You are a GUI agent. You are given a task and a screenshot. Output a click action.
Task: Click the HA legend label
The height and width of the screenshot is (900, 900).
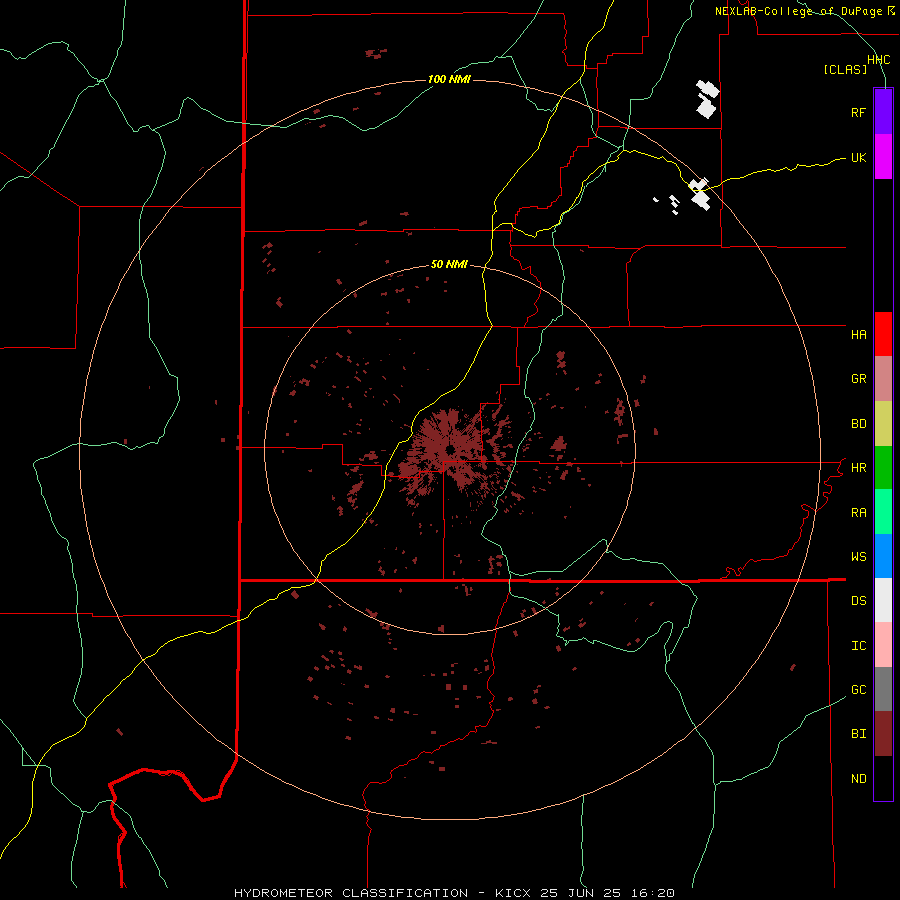click(858, 335)
